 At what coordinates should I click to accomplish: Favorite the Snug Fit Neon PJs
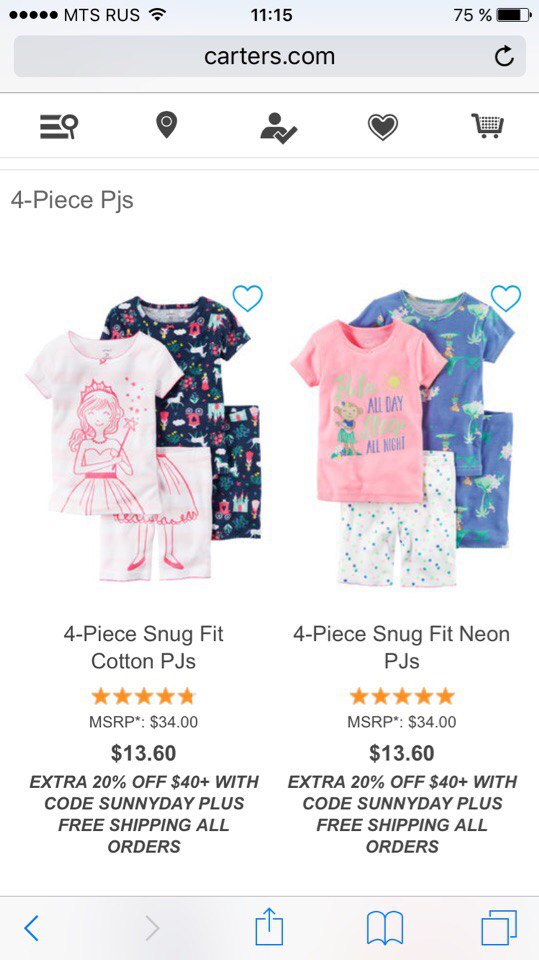point(506,298)
